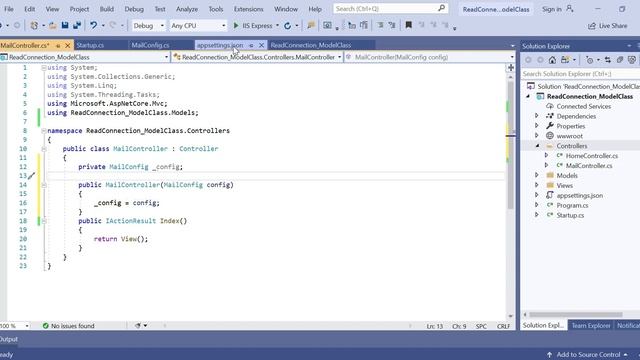Click the uncomment lines toolbar icon
The width and height of the screenshot is (640, 360).
coord(392,25)
